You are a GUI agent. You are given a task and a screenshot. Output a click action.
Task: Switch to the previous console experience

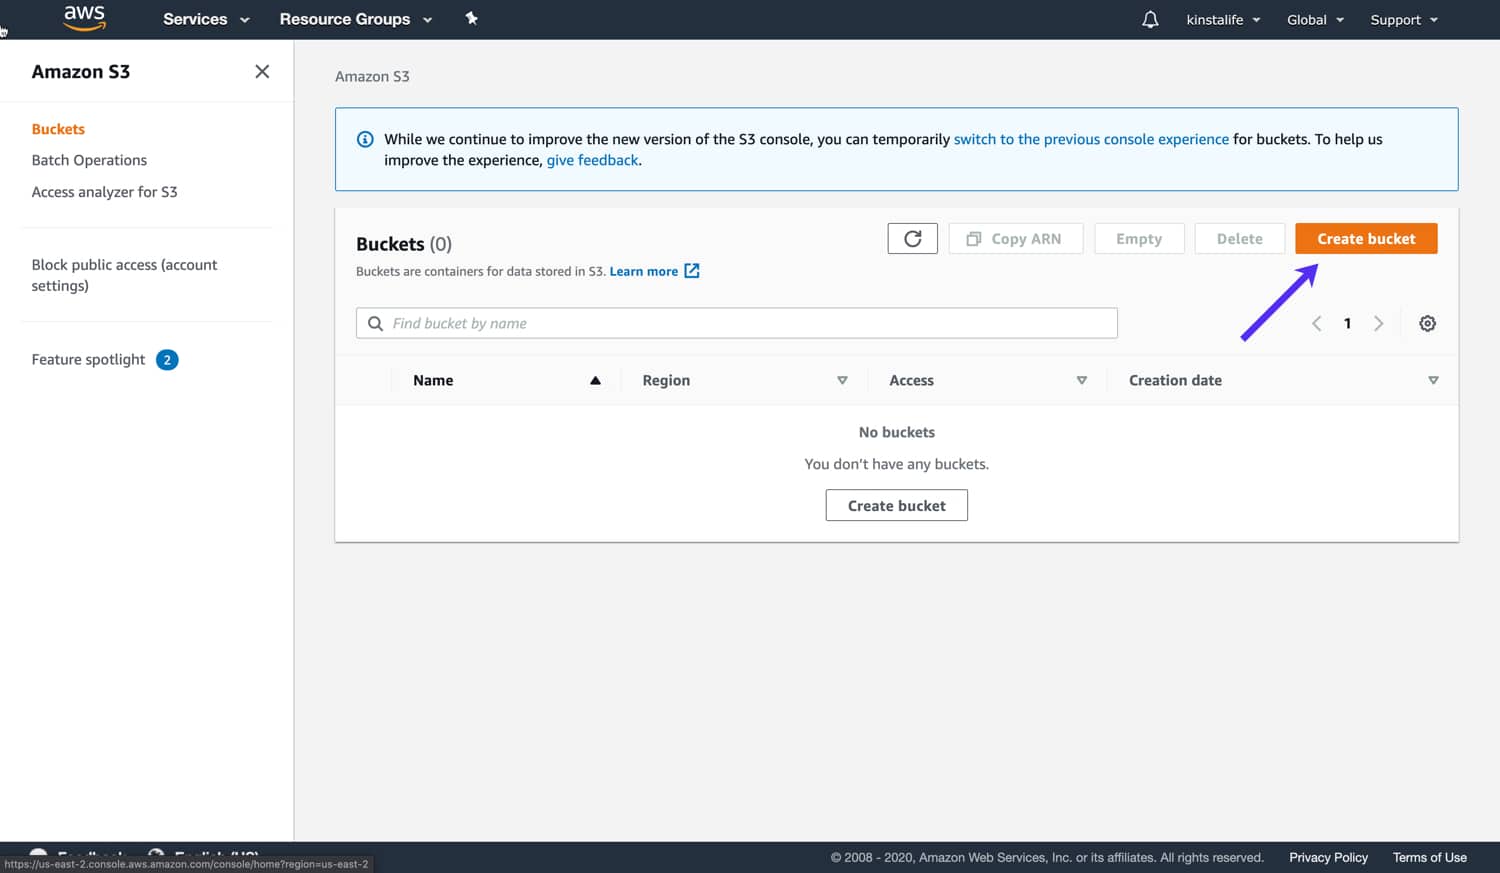[x=1091, y=139]
